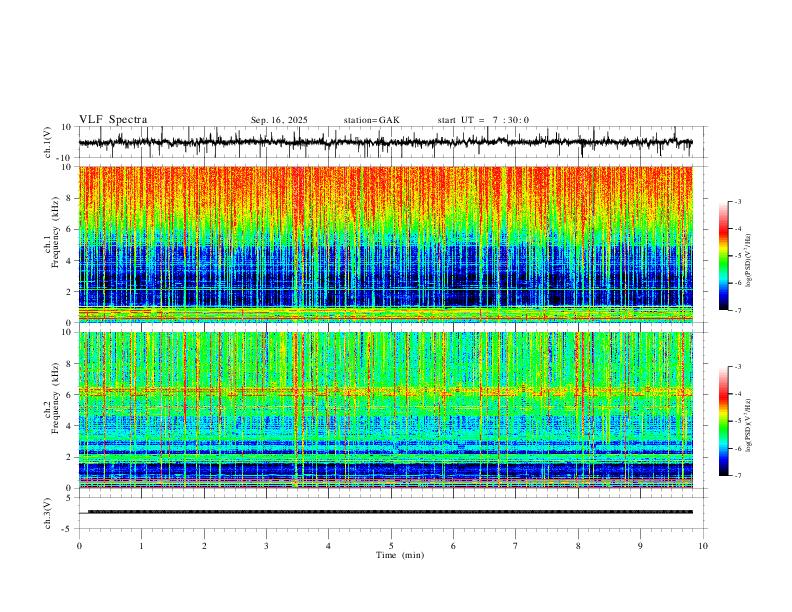Screen dimensions: 792x612
Task: Click inside the ch.1 spectrogram plot
Action: (385, 244)
